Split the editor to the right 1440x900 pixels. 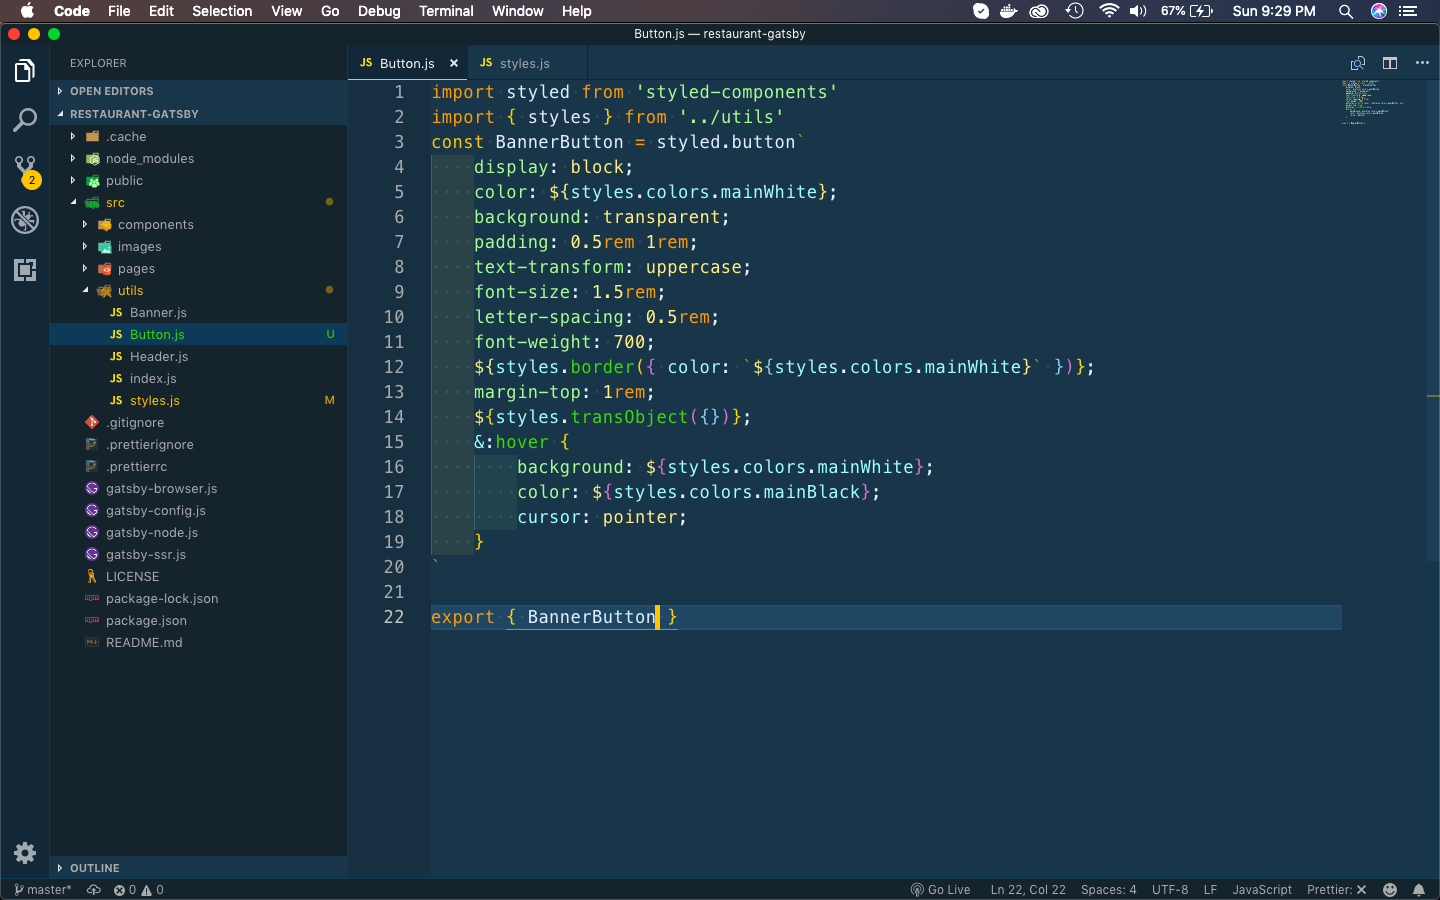pyautogui.click(x=1390, y=63)
